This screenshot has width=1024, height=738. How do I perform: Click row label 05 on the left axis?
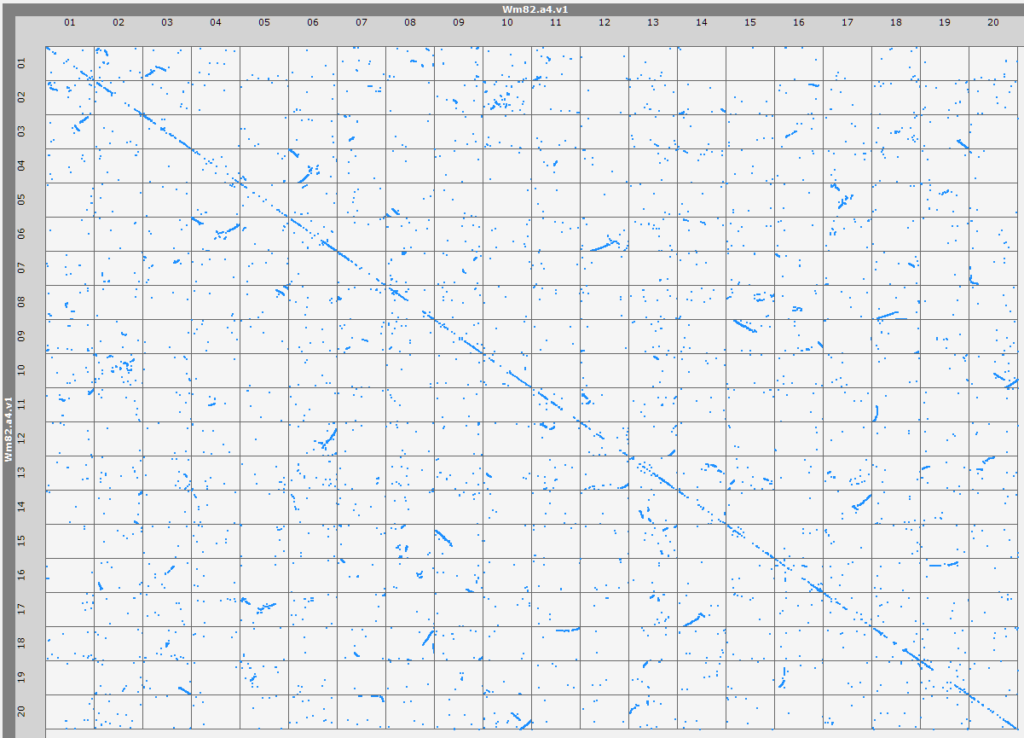[x=22, y=200]
